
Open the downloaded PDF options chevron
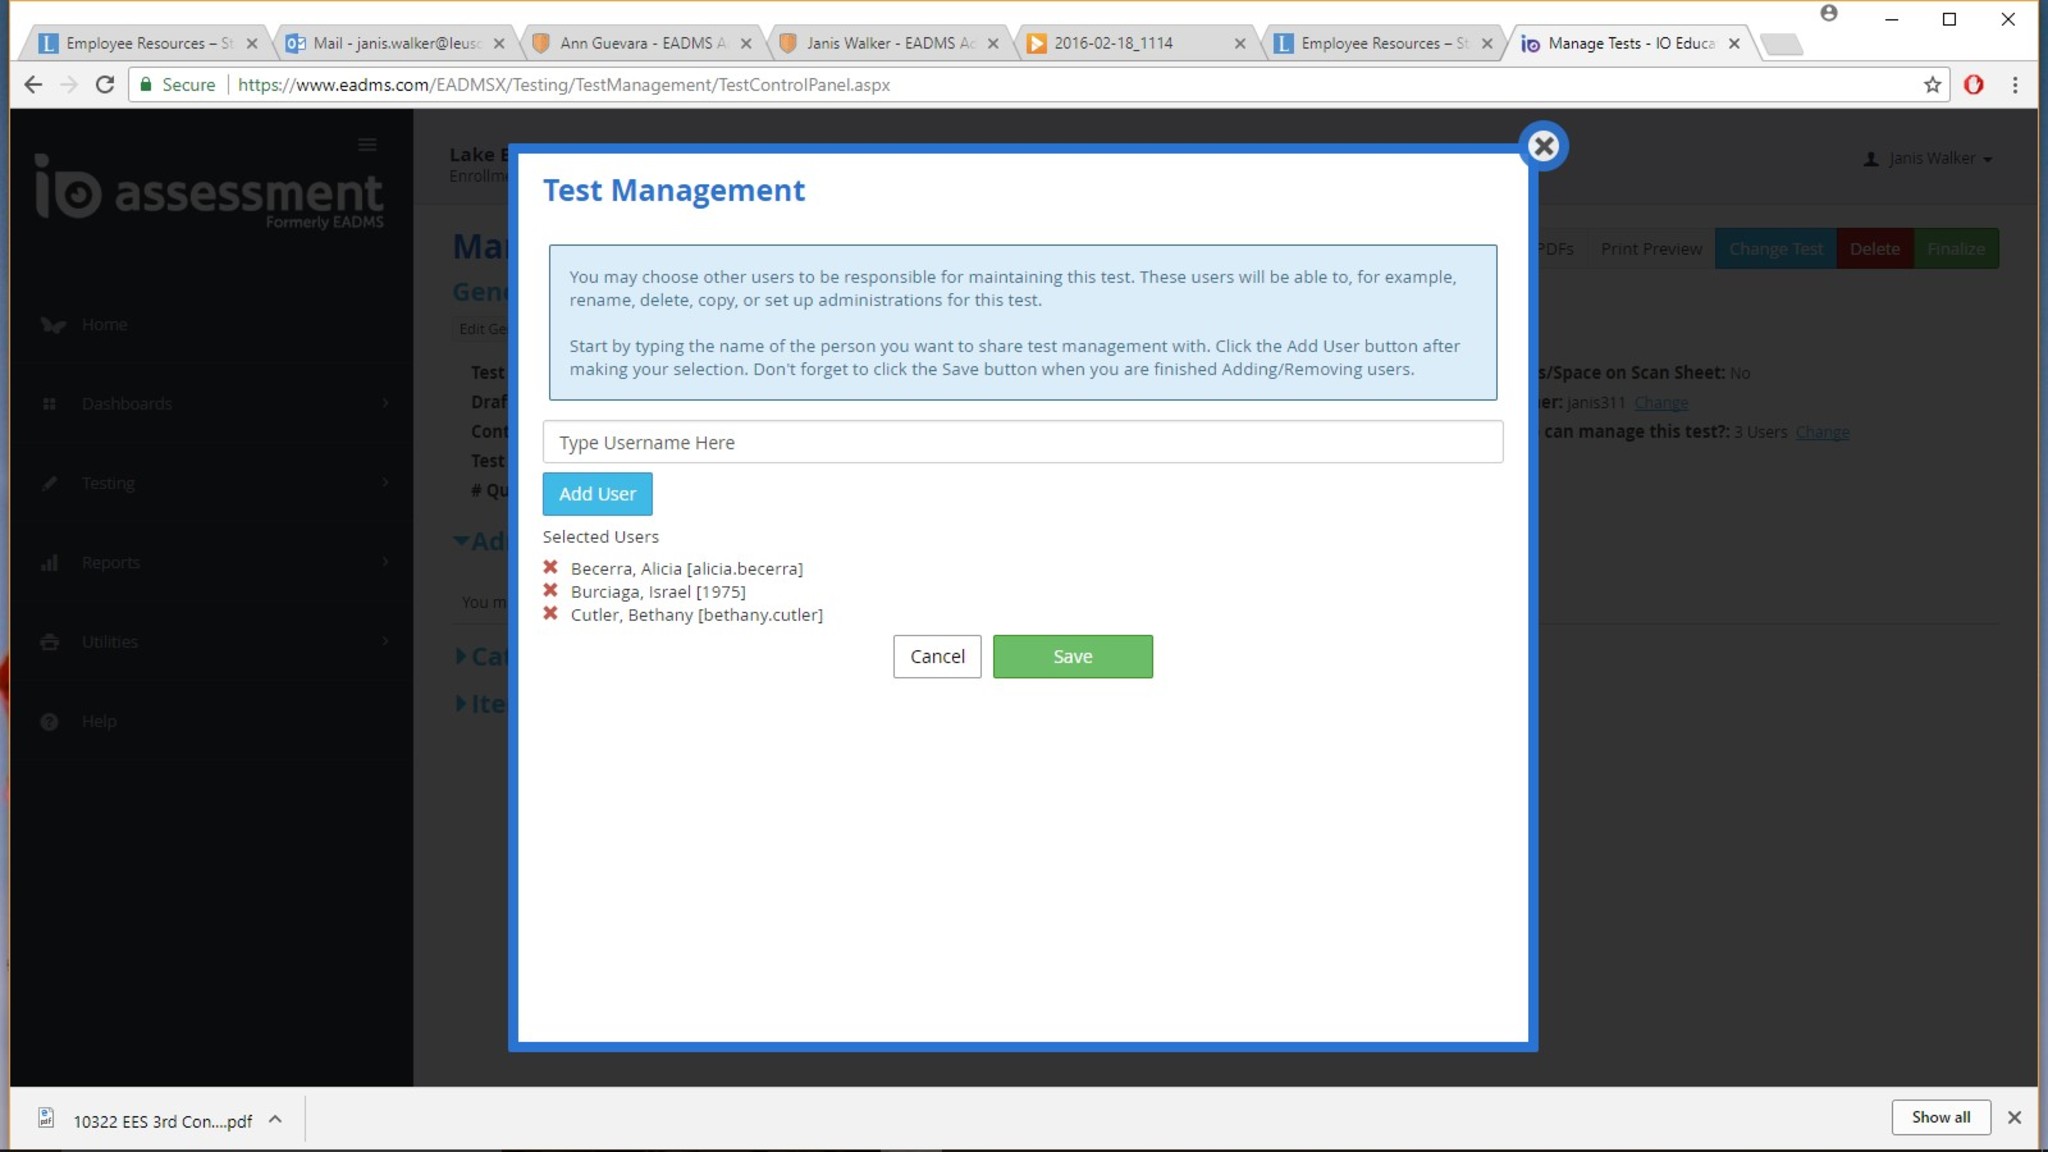[275, 1120]
